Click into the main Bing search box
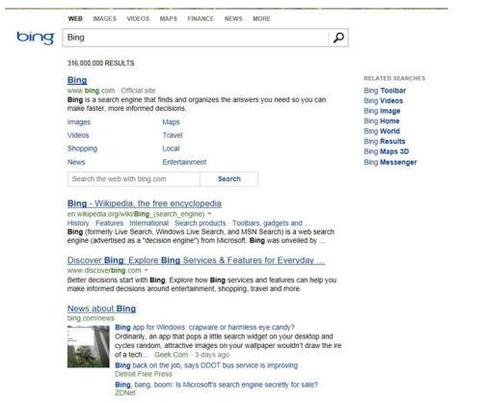Screen dimensions: 483x403 196,38
